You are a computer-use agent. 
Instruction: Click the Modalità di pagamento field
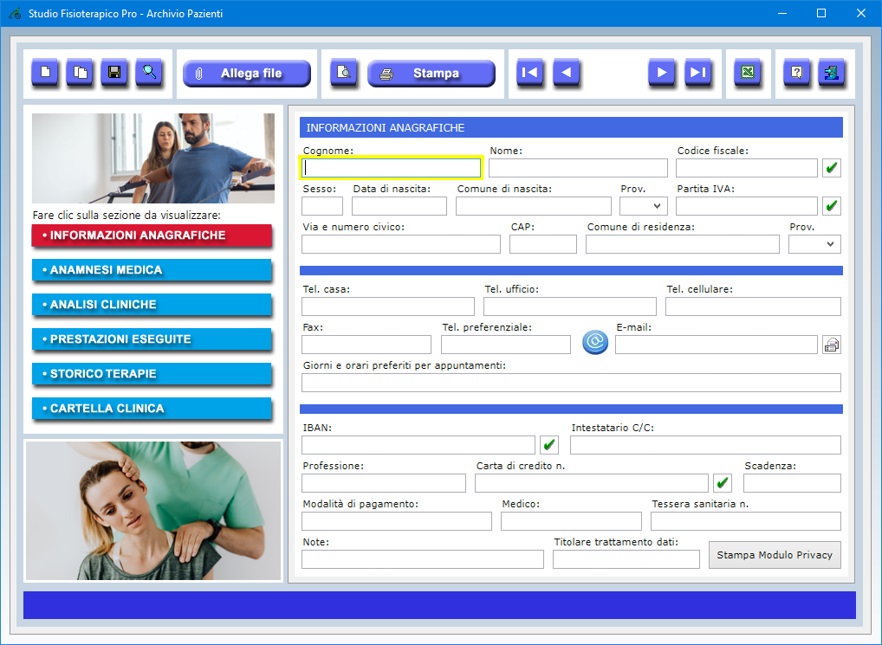pos(397,521)
